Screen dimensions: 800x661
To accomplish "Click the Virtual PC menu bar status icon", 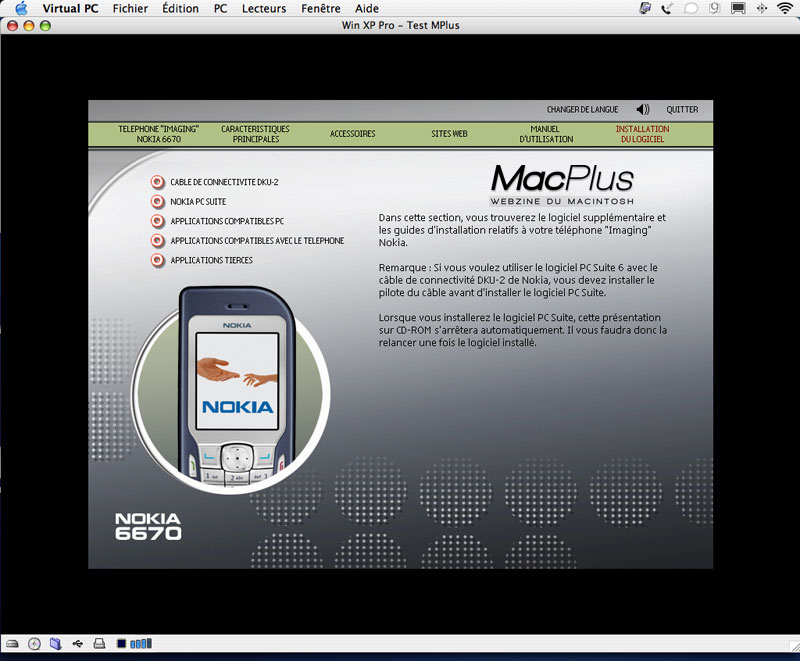I will pos(645,8).
